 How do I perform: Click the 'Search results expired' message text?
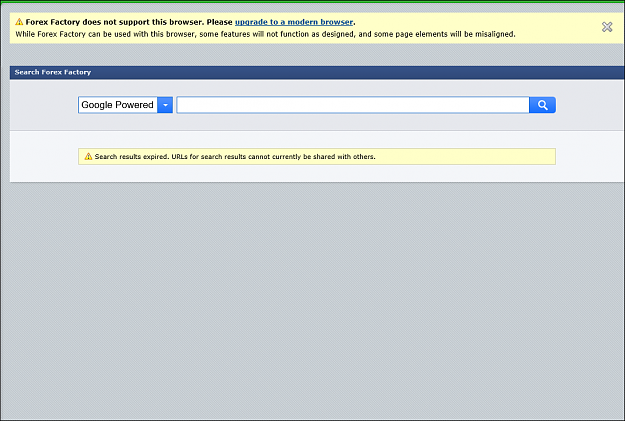pyautogui.click(x=235, y=157)
